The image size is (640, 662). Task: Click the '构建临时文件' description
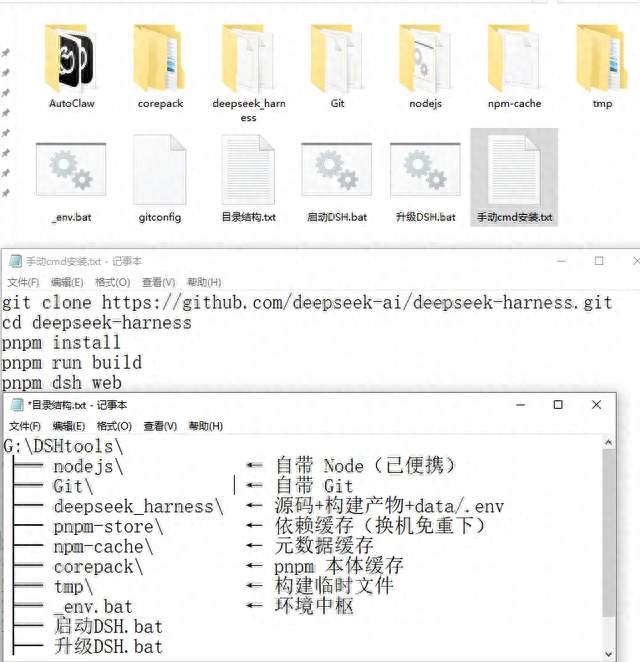(334, 586)
